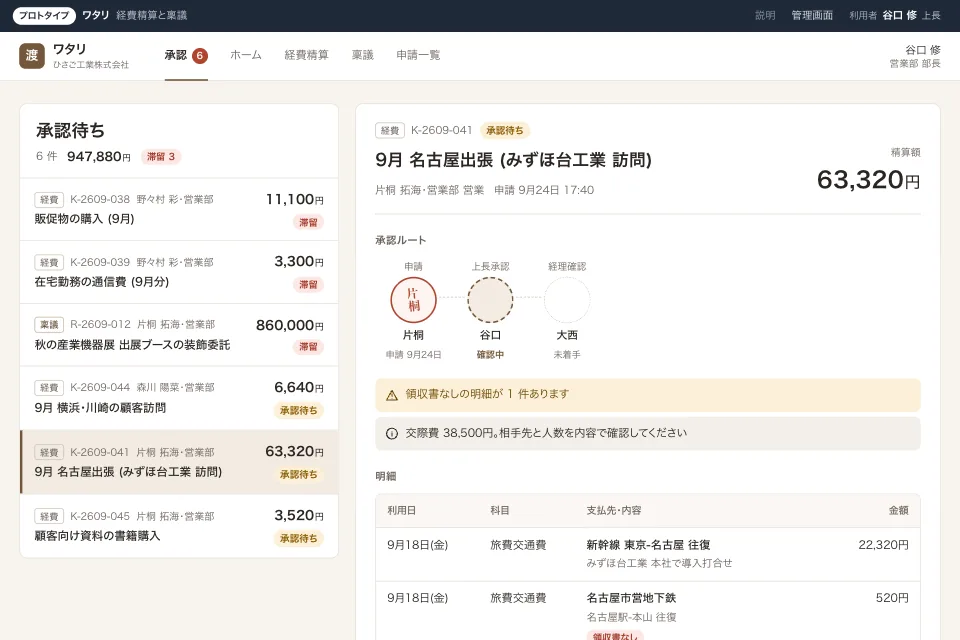Open the 管理画面 link

[x=812, y=15]
